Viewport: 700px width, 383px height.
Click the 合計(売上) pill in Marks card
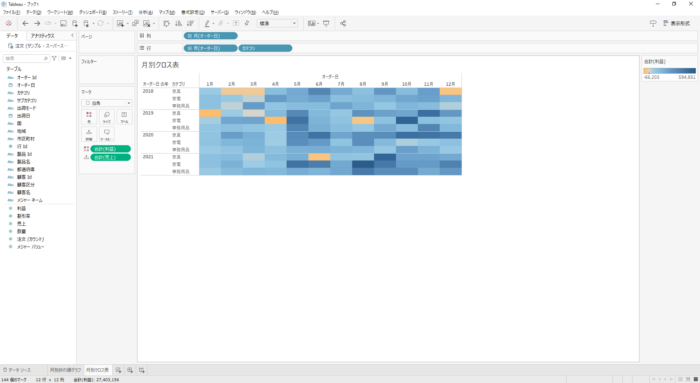click(111, 157)
